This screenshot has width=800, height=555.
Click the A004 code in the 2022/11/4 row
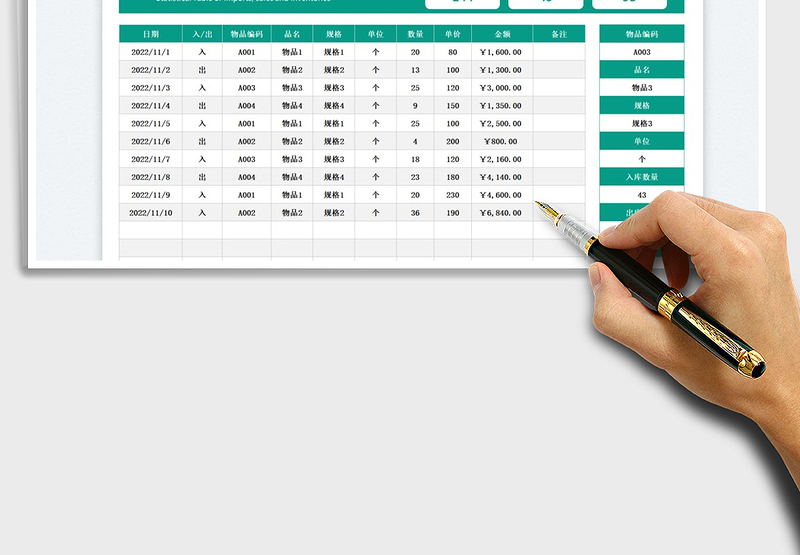247,106
